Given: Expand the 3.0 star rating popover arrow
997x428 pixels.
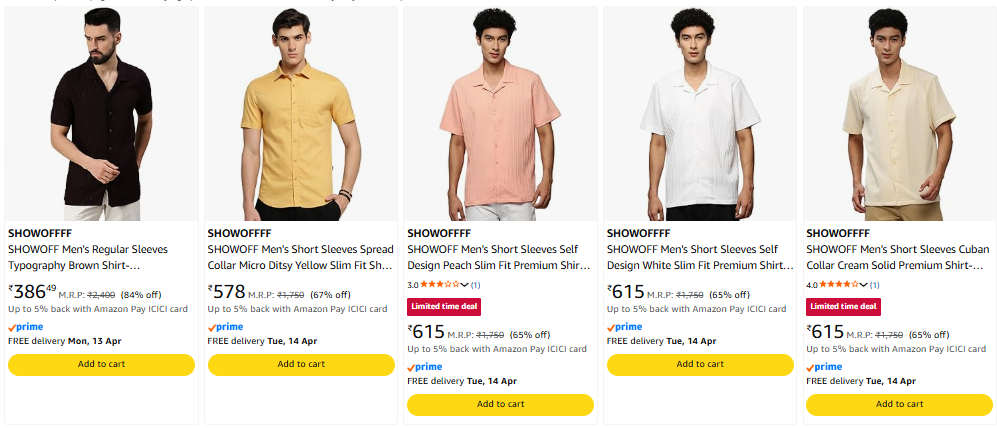Looking at the screenshot, I should pos(464,285).
